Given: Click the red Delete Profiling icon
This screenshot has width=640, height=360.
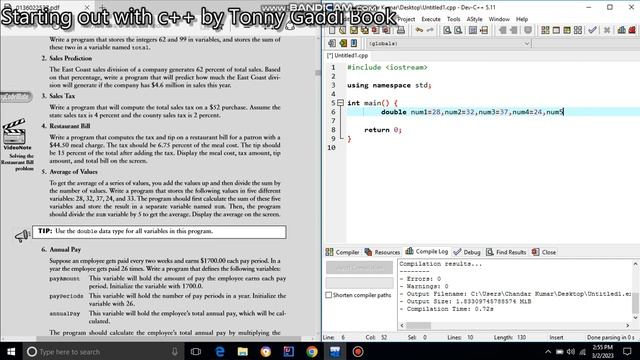Looking at the screenshot, I should coord(632,30).
